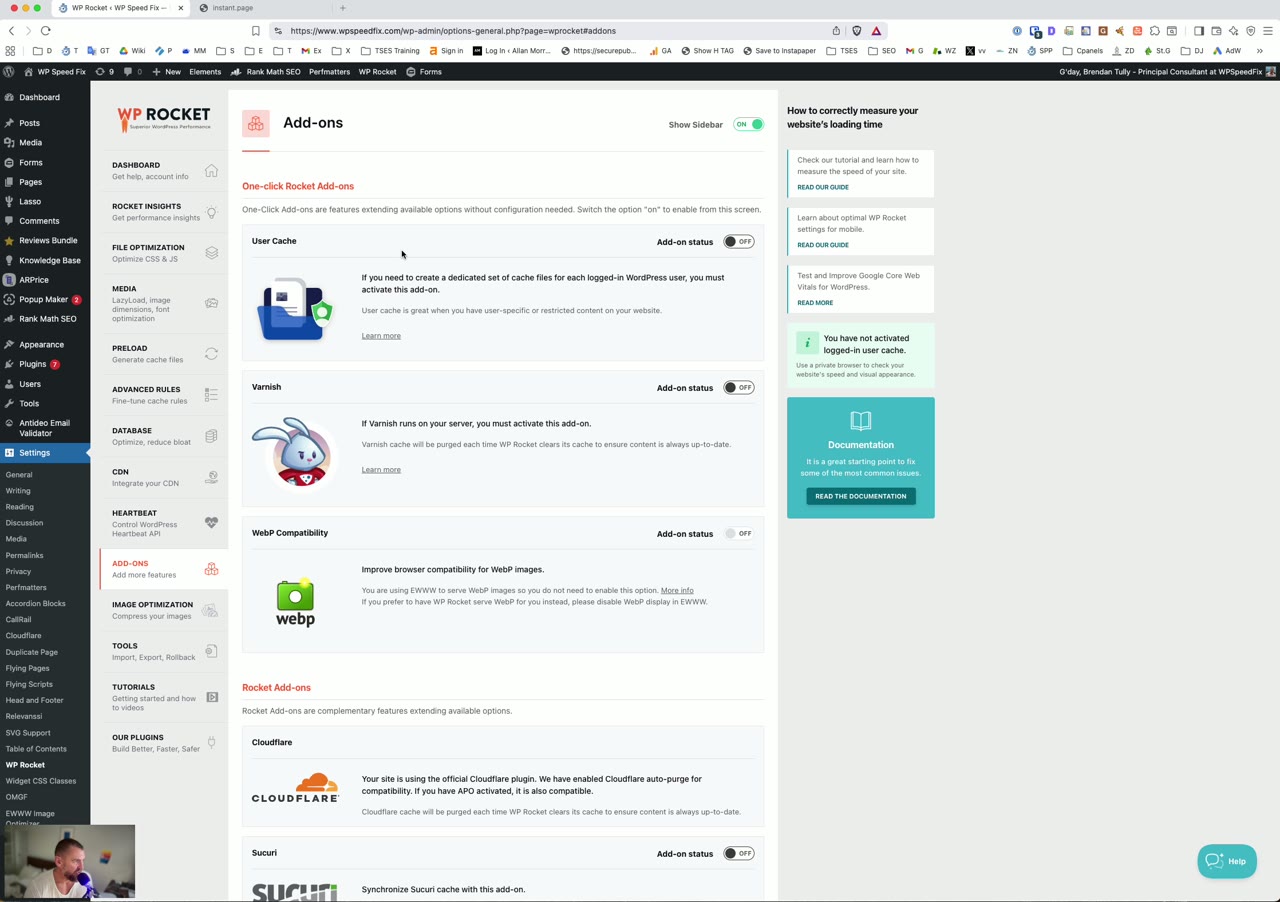Click the webp camera logo
The image size is (1280, 902).
click(x=294, y=600)
